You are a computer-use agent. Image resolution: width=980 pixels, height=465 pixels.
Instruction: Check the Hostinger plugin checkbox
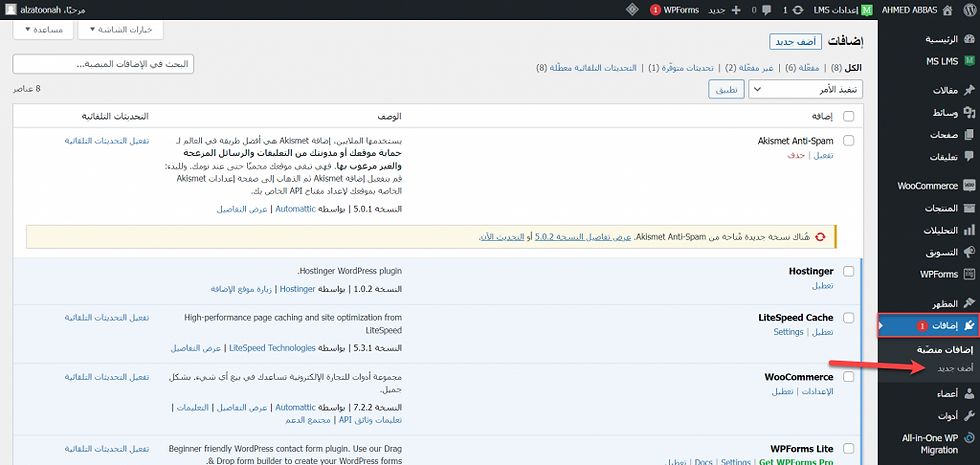coord(849,271)
